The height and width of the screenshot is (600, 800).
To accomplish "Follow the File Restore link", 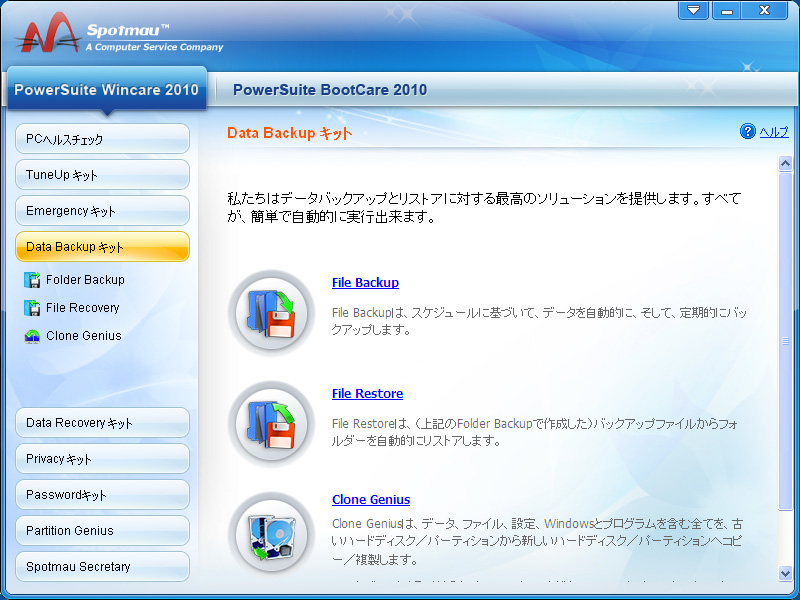I will click(x=367, y=394).
